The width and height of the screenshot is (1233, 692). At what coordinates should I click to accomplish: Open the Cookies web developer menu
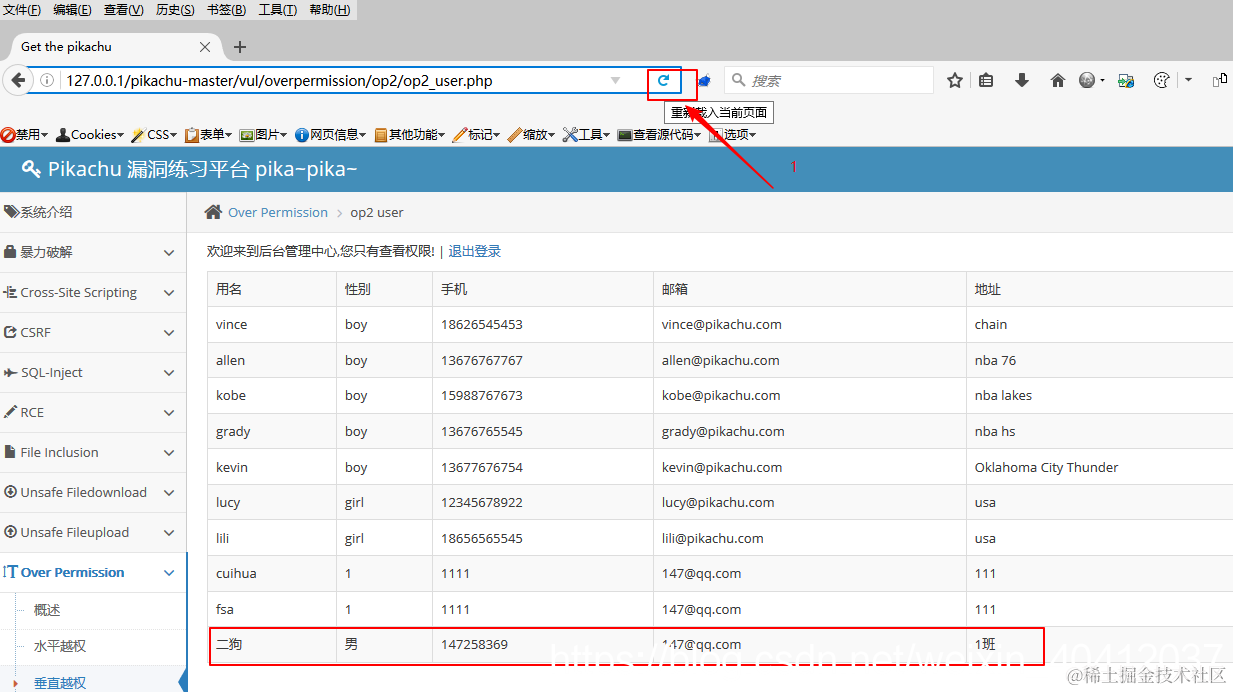pos(90,134)
